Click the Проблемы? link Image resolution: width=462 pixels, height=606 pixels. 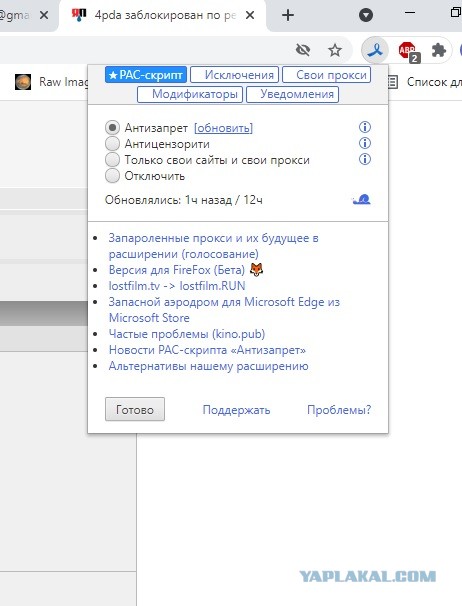(339, 410)
